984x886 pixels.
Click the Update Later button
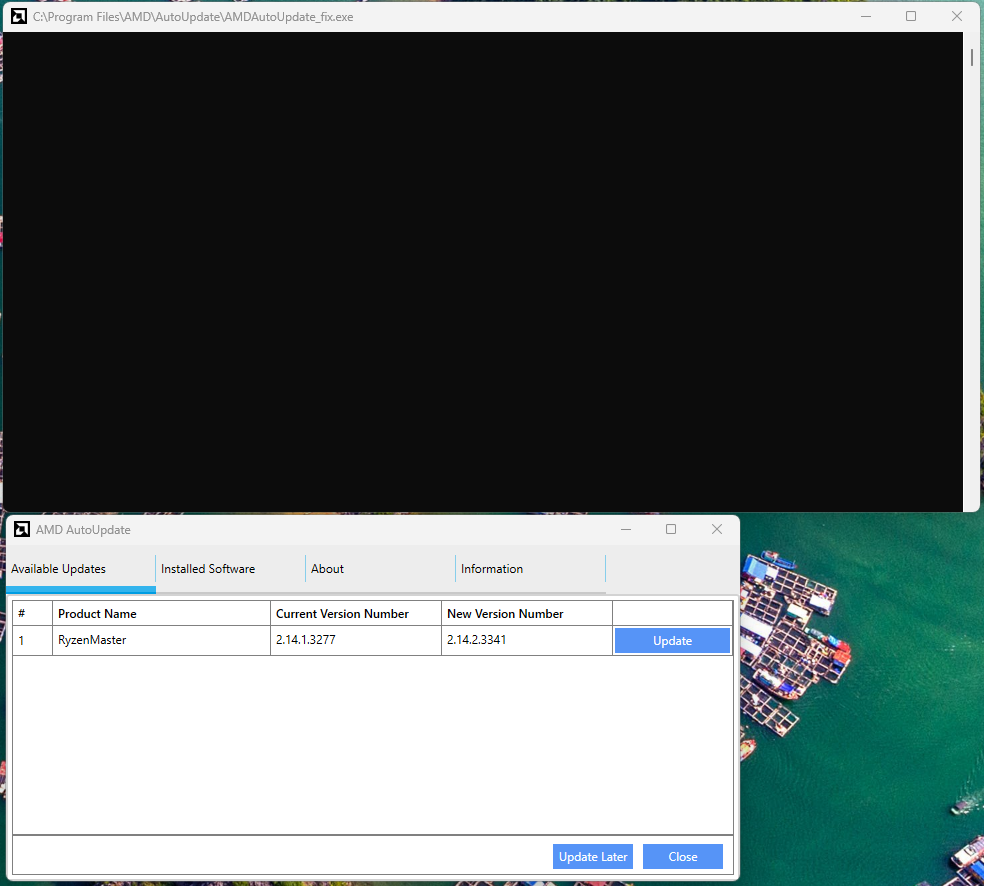click(x=592, y=857)
